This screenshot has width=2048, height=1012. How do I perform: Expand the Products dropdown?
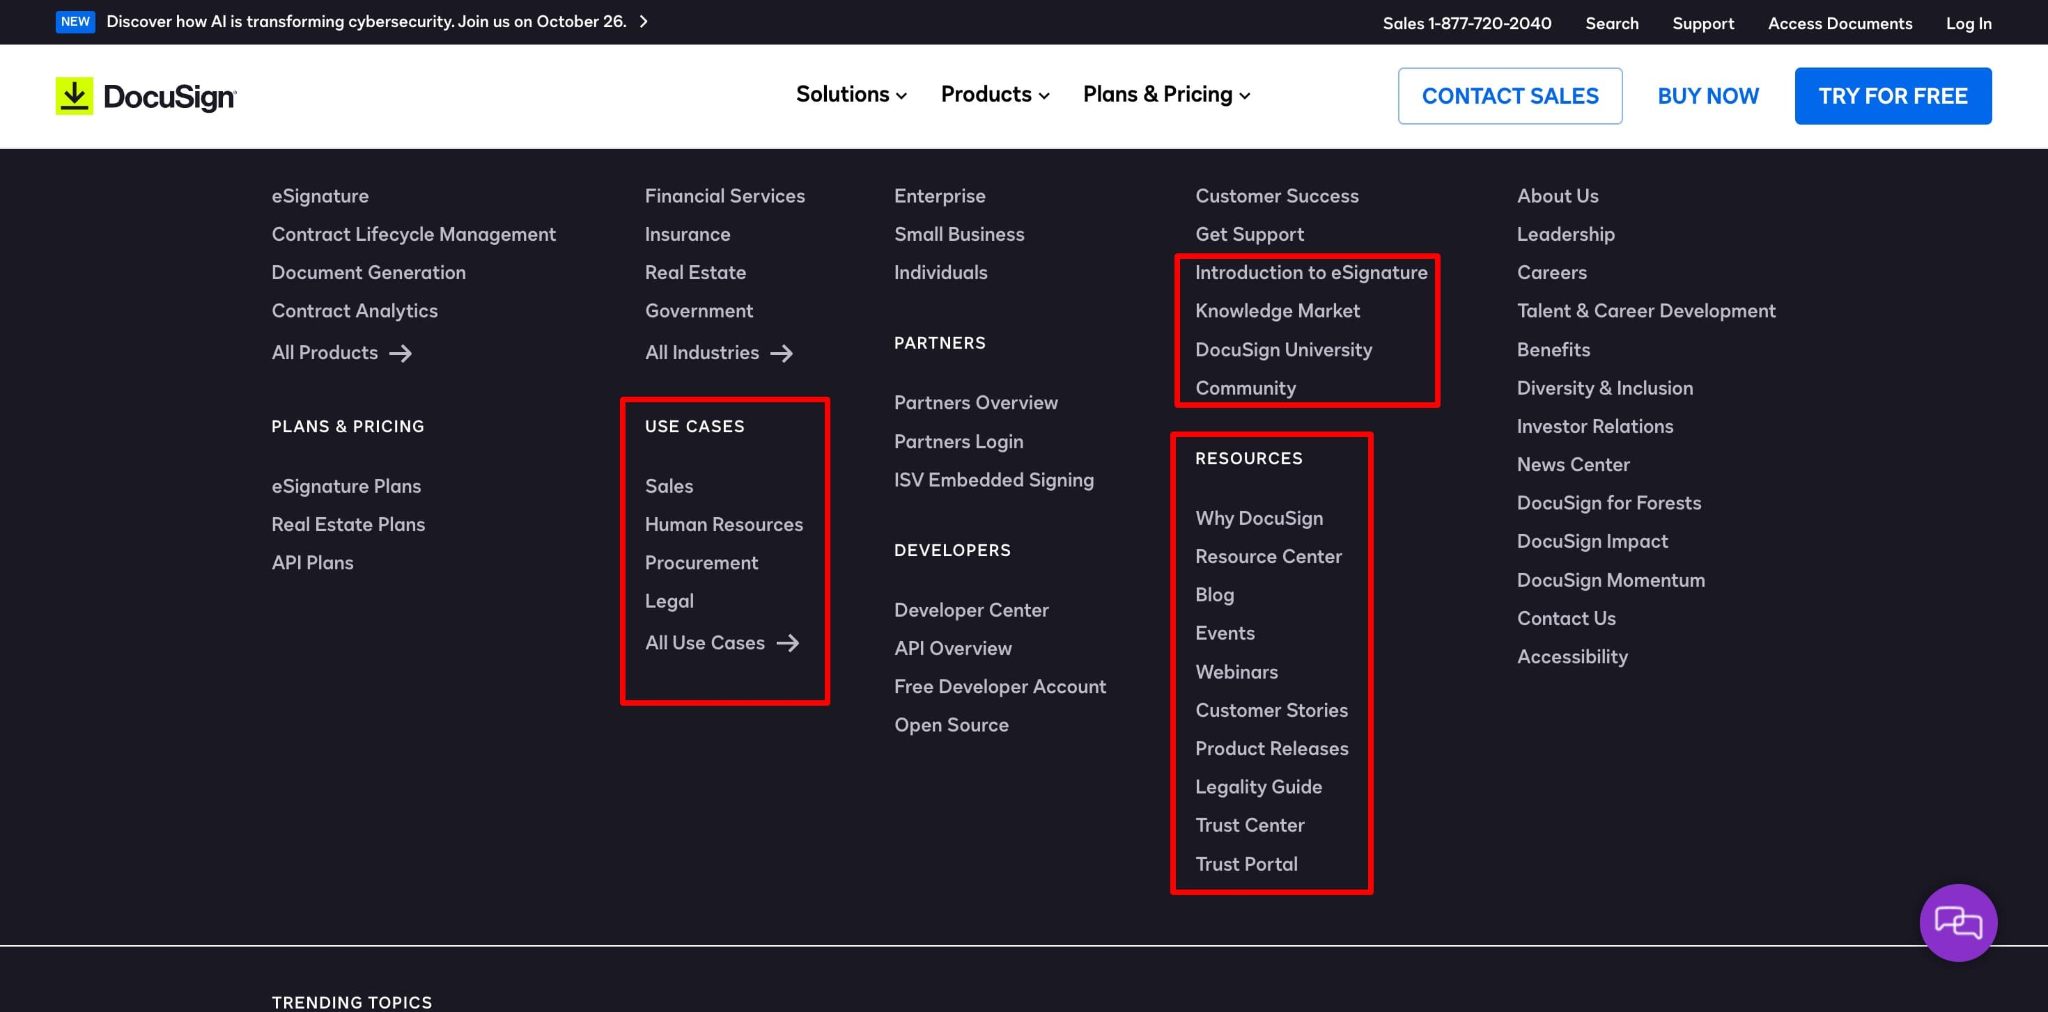click(x=993, y=94)
